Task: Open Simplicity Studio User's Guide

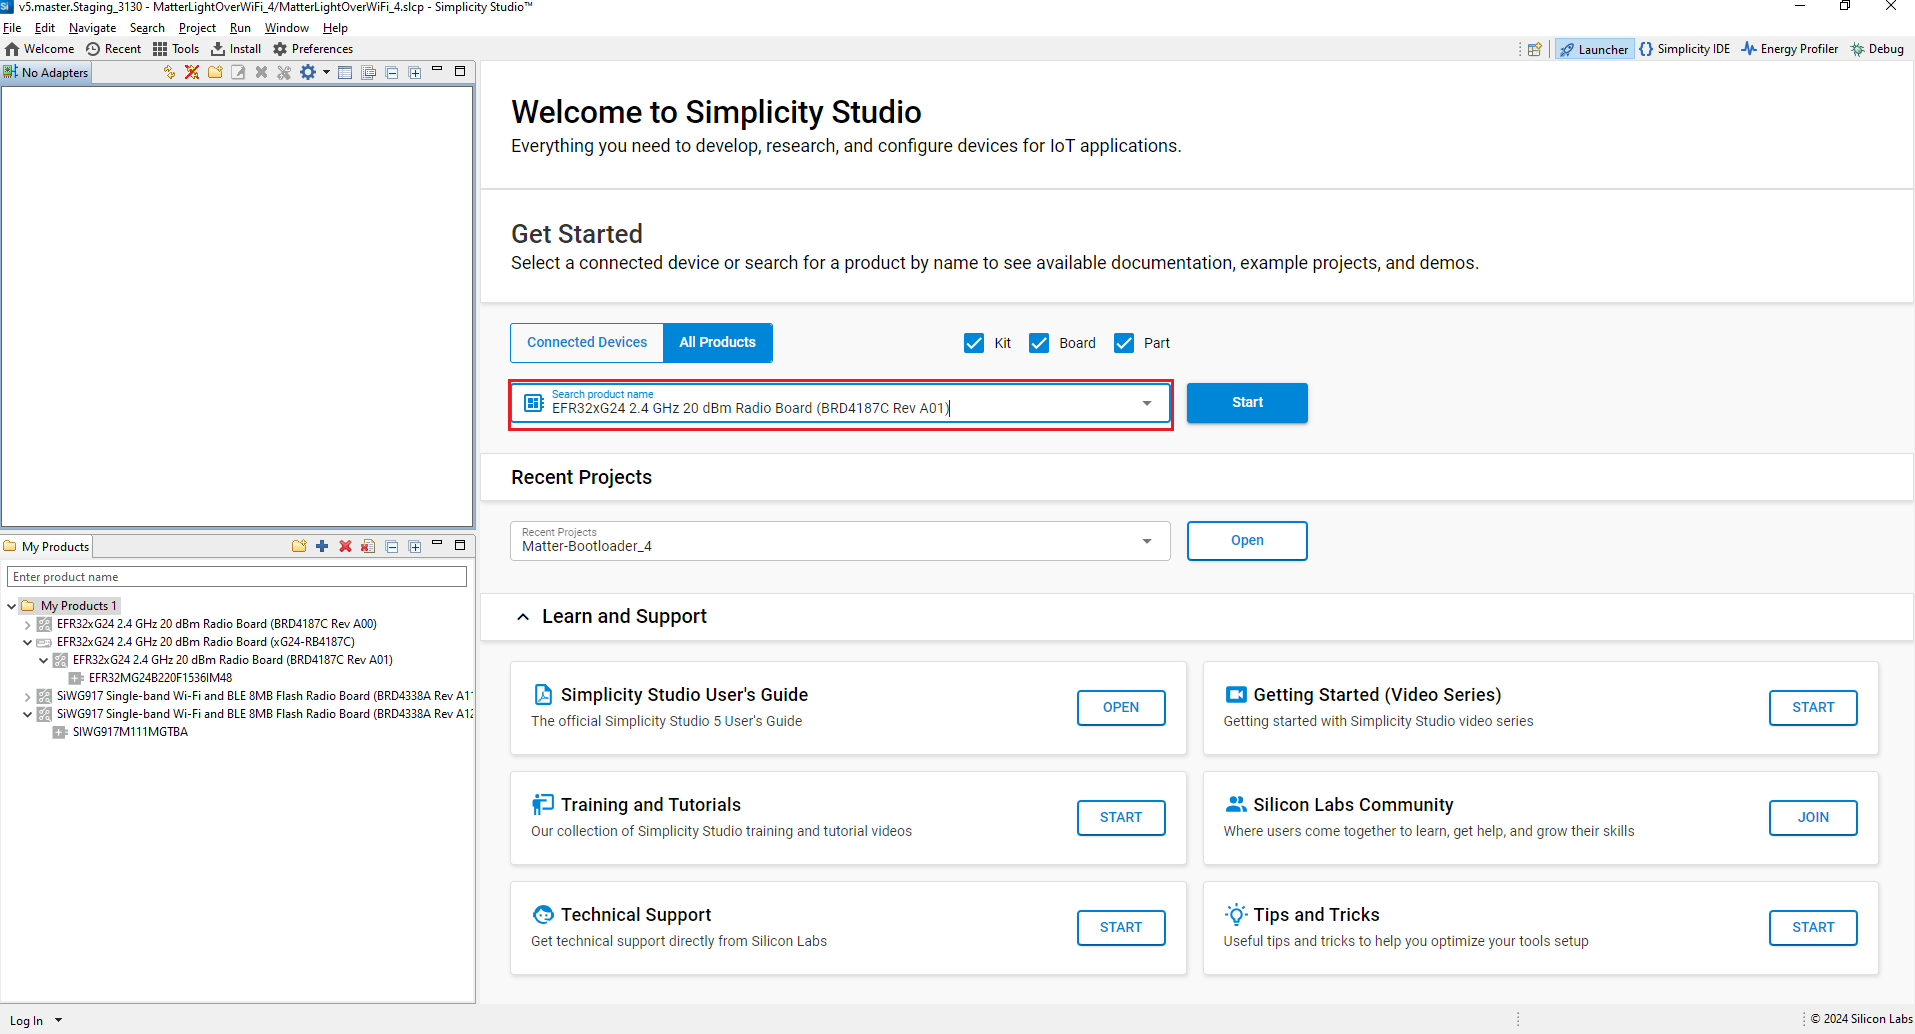Action: pos(1121,707)
